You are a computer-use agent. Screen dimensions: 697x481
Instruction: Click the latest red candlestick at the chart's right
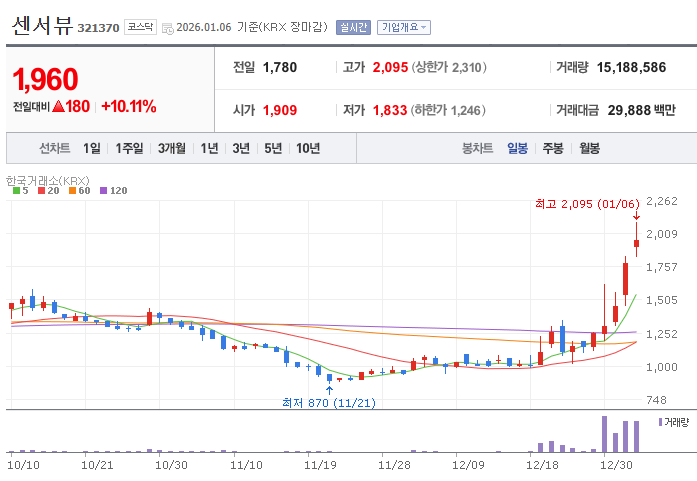tap(637, 243)
